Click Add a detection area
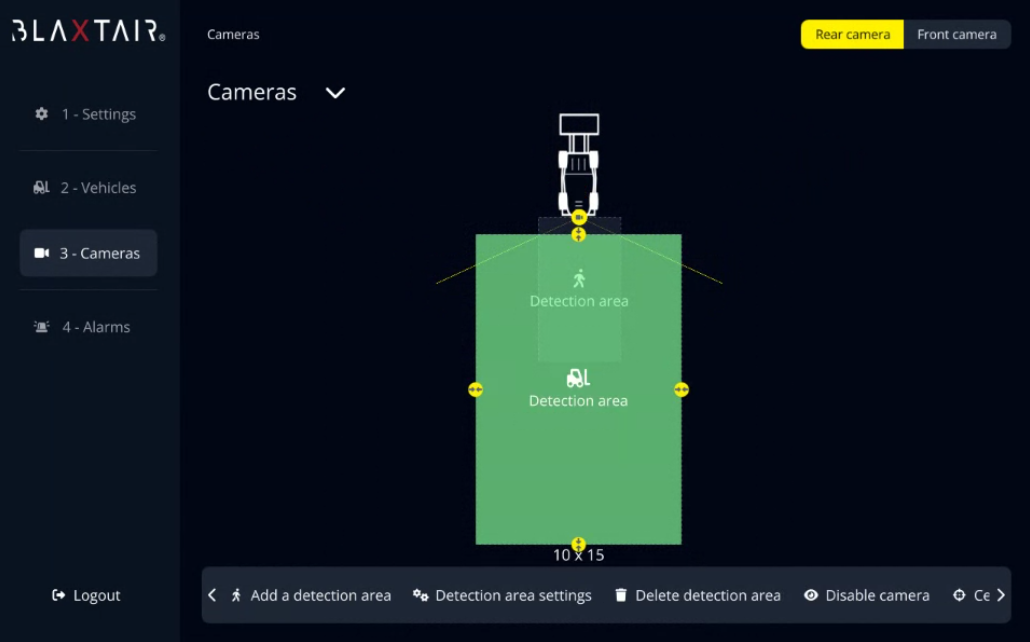1030x642 pixels. (x=320, y=595)
